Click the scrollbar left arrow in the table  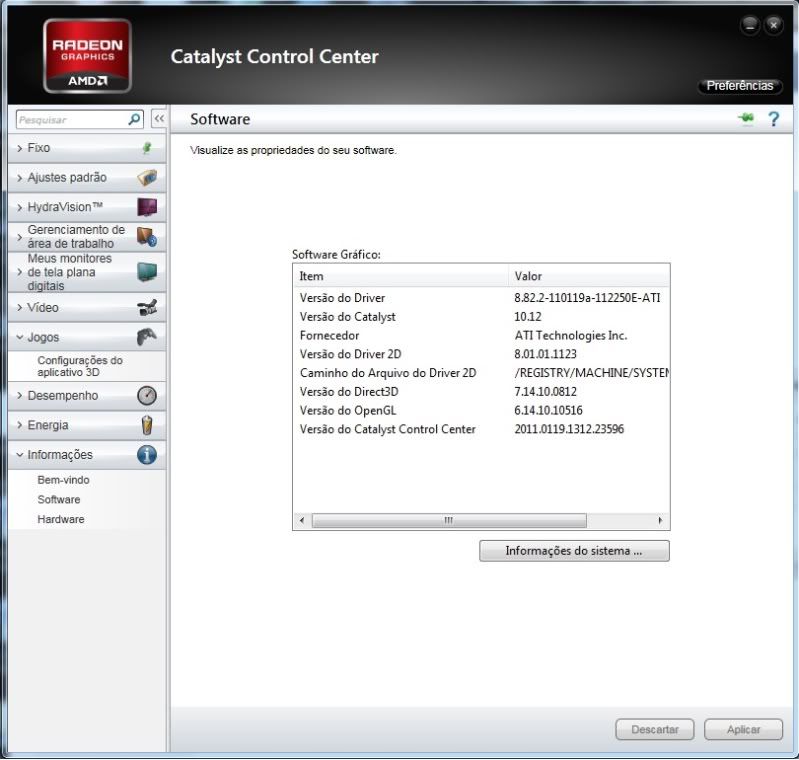[x=302, y=520]
